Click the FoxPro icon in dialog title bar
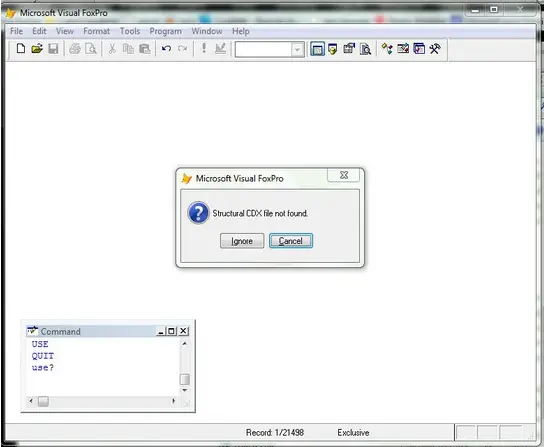544x447 pixels. point(187,179)
